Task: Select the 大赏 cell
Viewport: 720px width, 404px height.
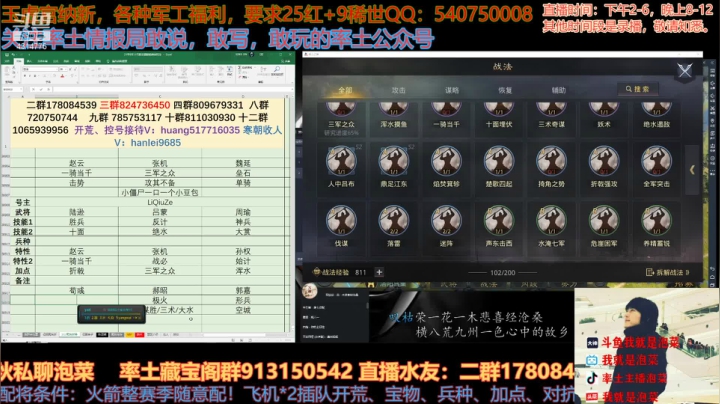Action: [243, 232]
